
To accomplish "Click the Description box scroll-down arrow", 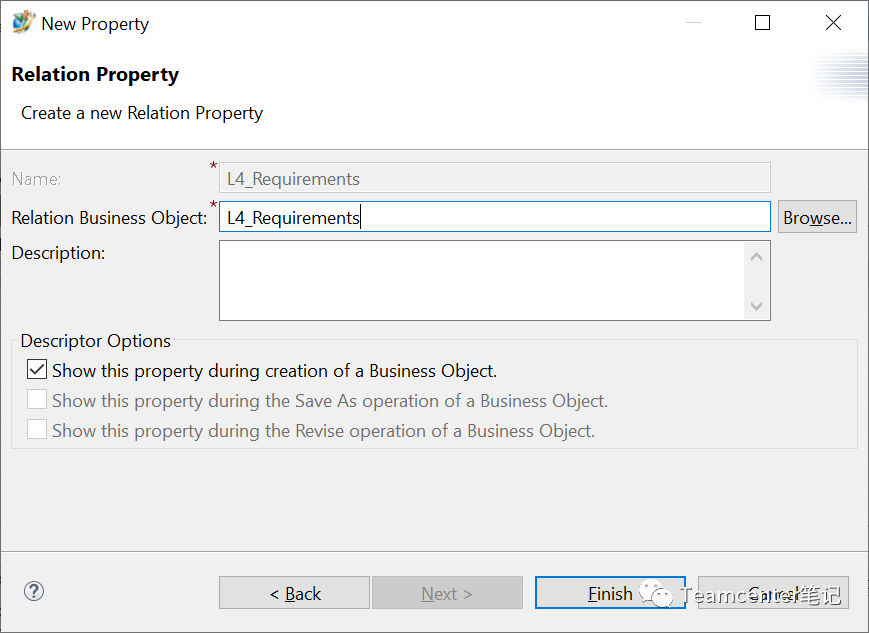I will click(x=756, y=306).
